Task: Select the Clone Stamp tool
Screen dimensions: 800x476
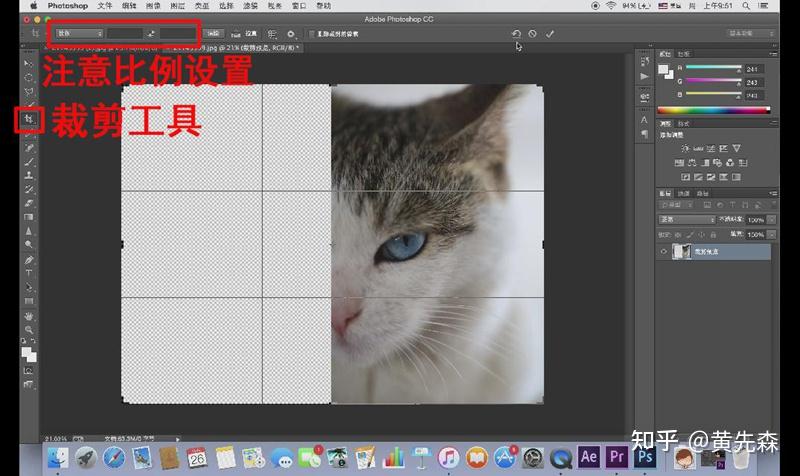Action: (x=29, y=176)
